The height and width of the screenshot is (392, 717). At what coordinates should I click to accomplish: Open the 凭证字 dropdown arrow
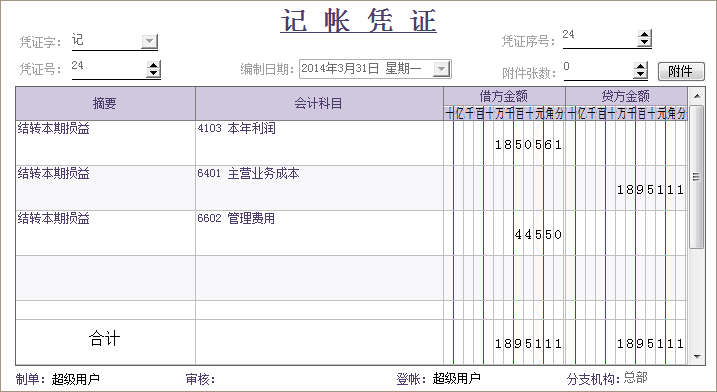point(149,42)
